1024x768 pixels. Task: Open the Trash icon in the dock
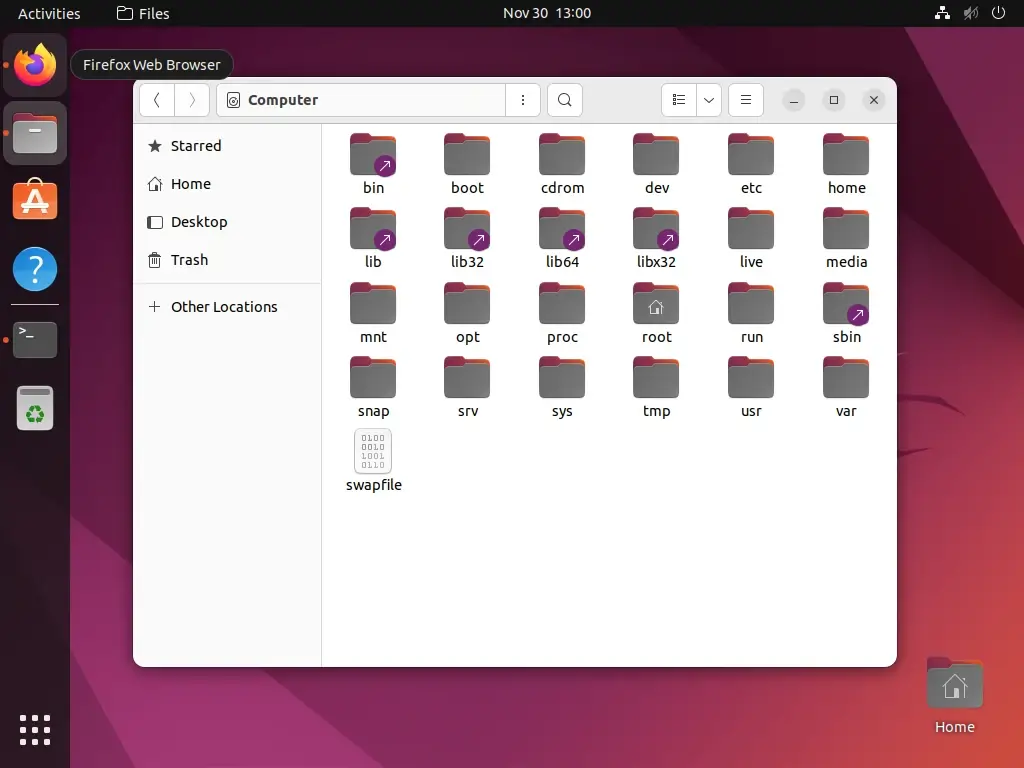pos(35,408)
